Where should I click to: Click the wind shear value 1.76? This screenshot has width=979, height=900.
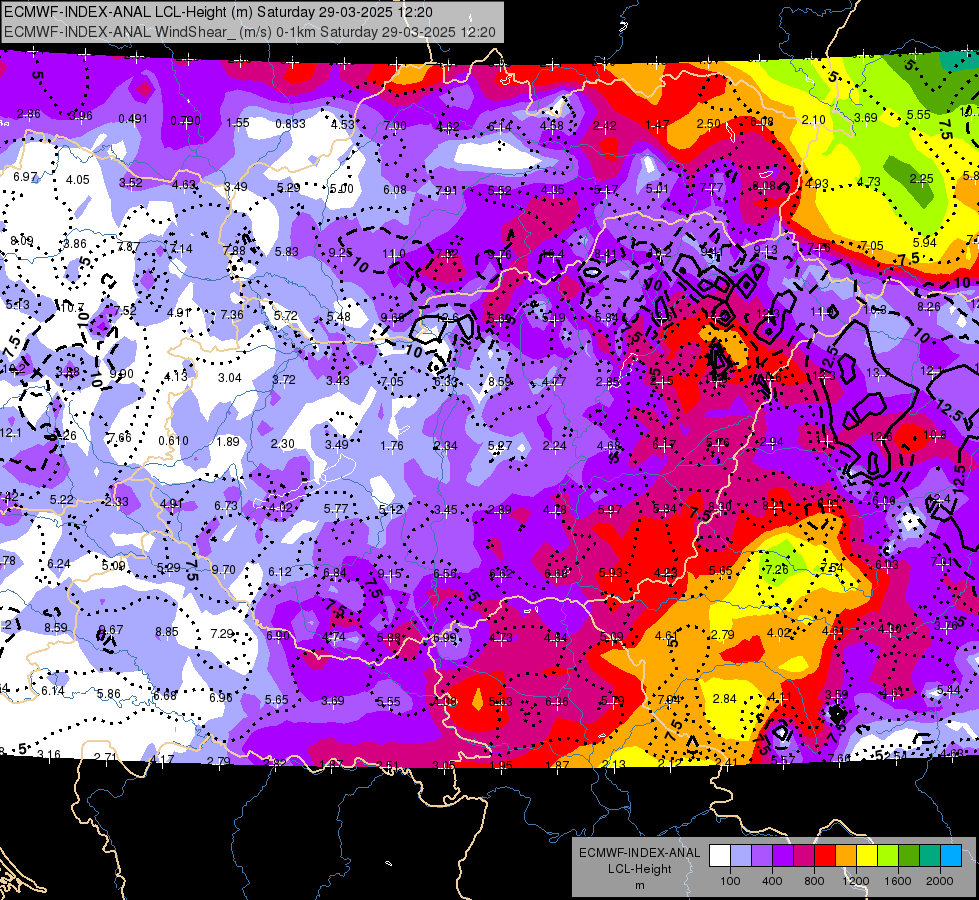391,445
